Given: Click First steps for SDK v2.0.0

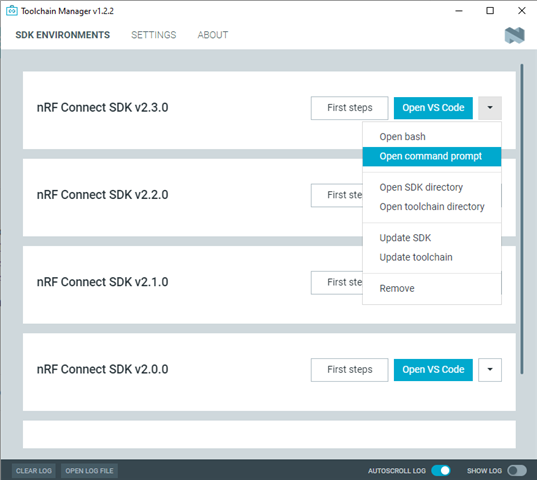Looking at the screenshot, I should click(x=350, y=370).
